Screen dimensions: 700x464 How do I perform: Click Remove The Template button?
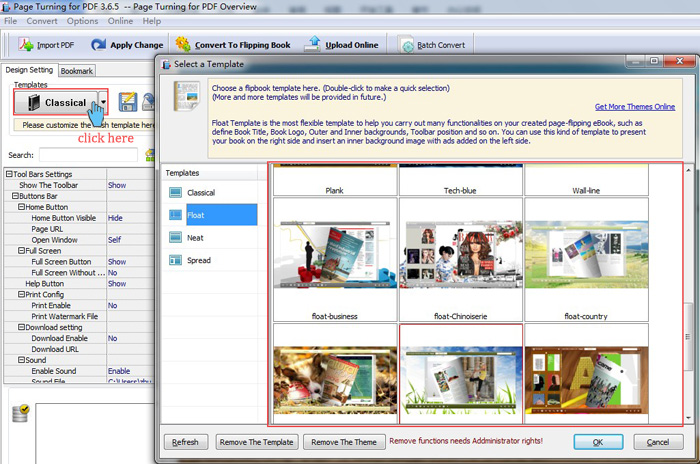tap(256, 442)
